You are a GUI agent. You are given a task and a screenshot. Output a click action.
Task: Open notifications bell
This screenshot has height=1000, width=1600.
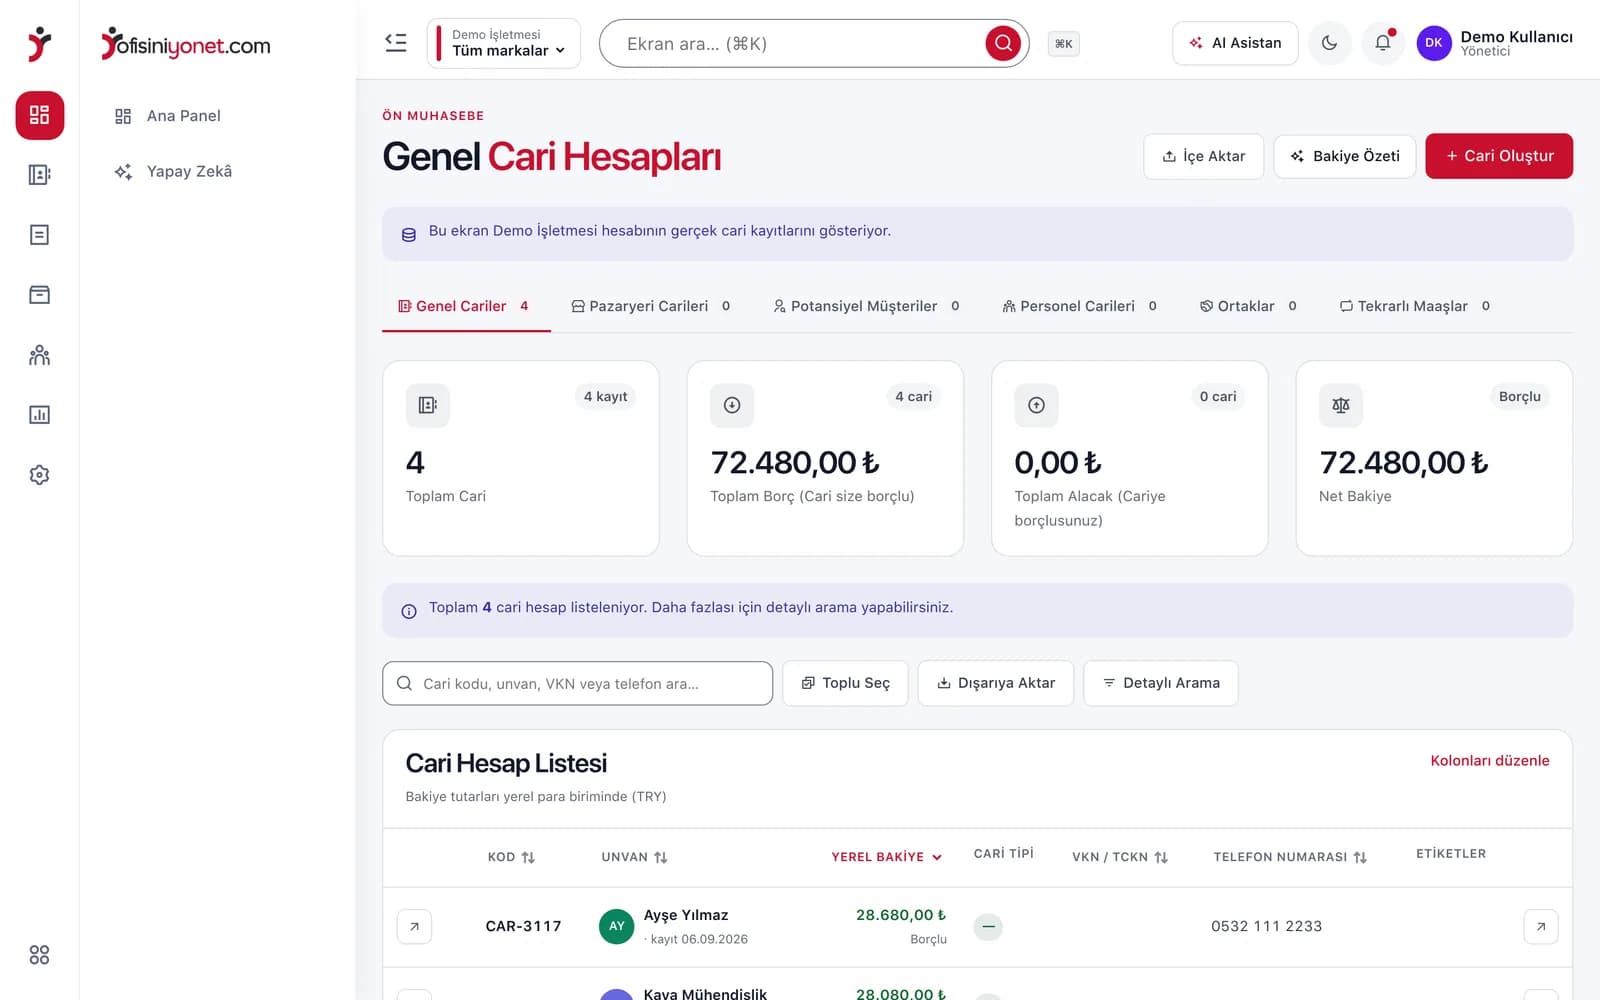pos(1383,43)
